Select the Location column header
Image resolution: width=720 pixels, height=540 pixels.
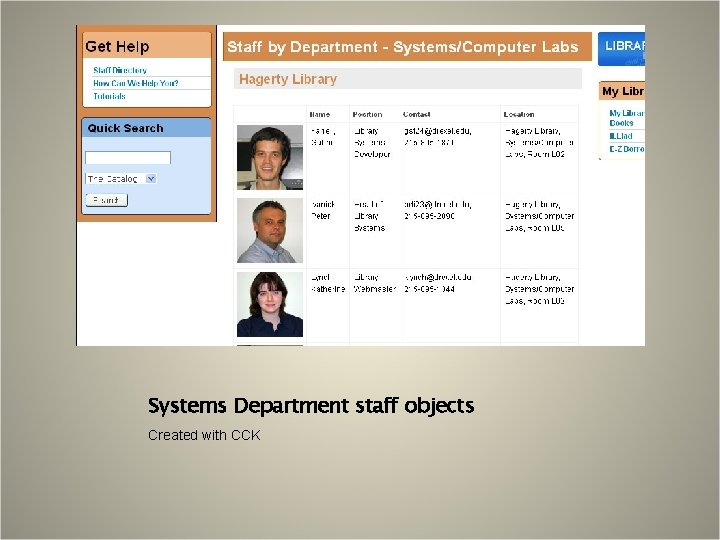pyautogui.click(x=519, y=114)
